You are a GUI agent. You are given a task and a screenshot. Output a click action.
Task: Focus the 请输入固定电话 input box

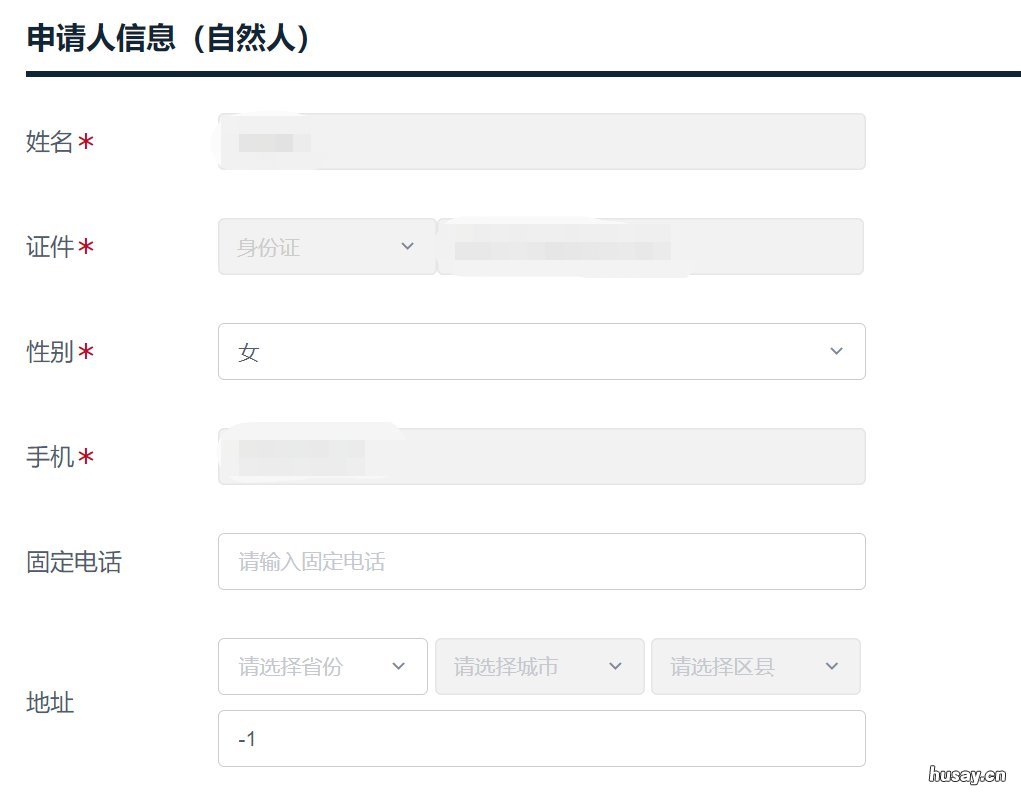[541, 562]
